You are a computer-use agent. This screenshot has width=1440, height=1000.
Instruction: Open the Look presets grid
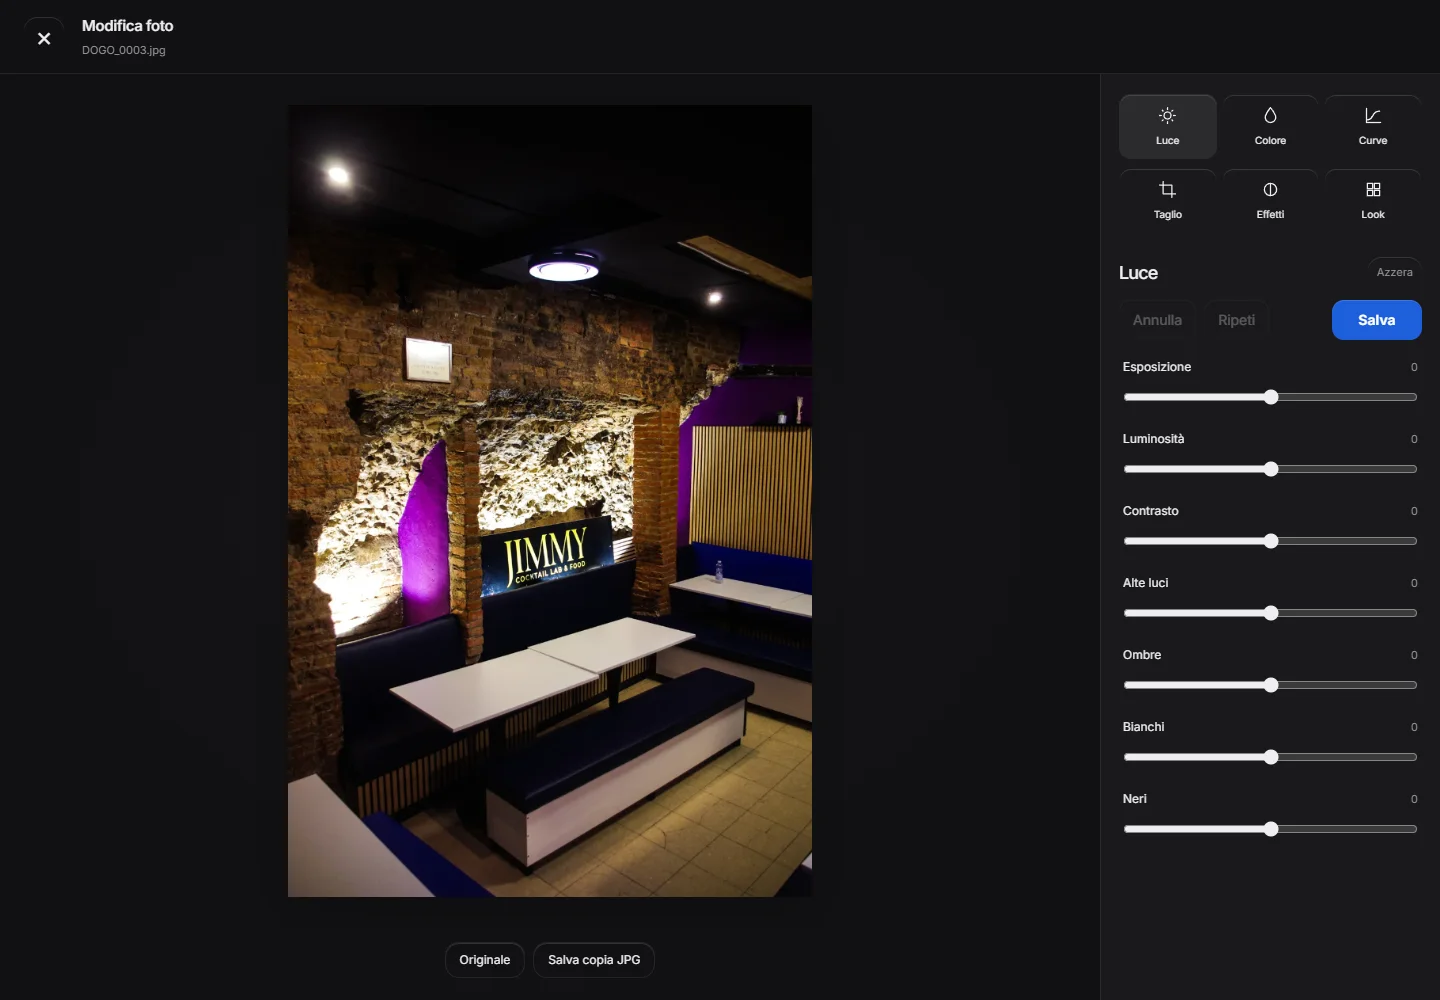[1373, 201]
